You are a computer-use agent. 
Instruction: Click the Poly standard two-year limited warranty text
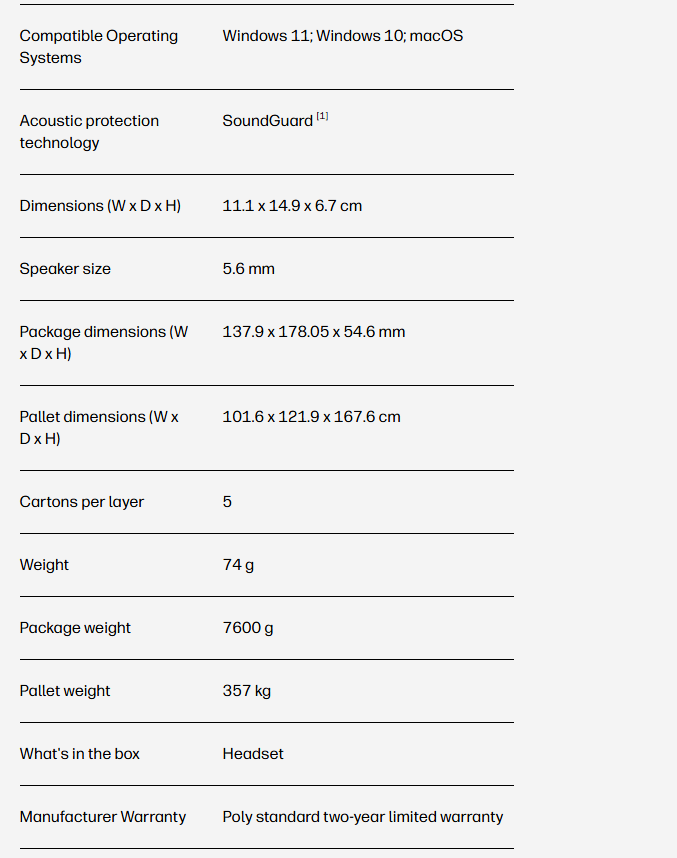[x=362, y=817]
